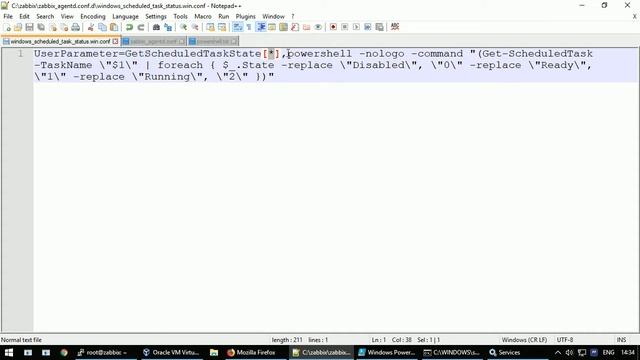Open the user defined language dialog
Viewport: 640px width, 360px height.
(272, 27)
